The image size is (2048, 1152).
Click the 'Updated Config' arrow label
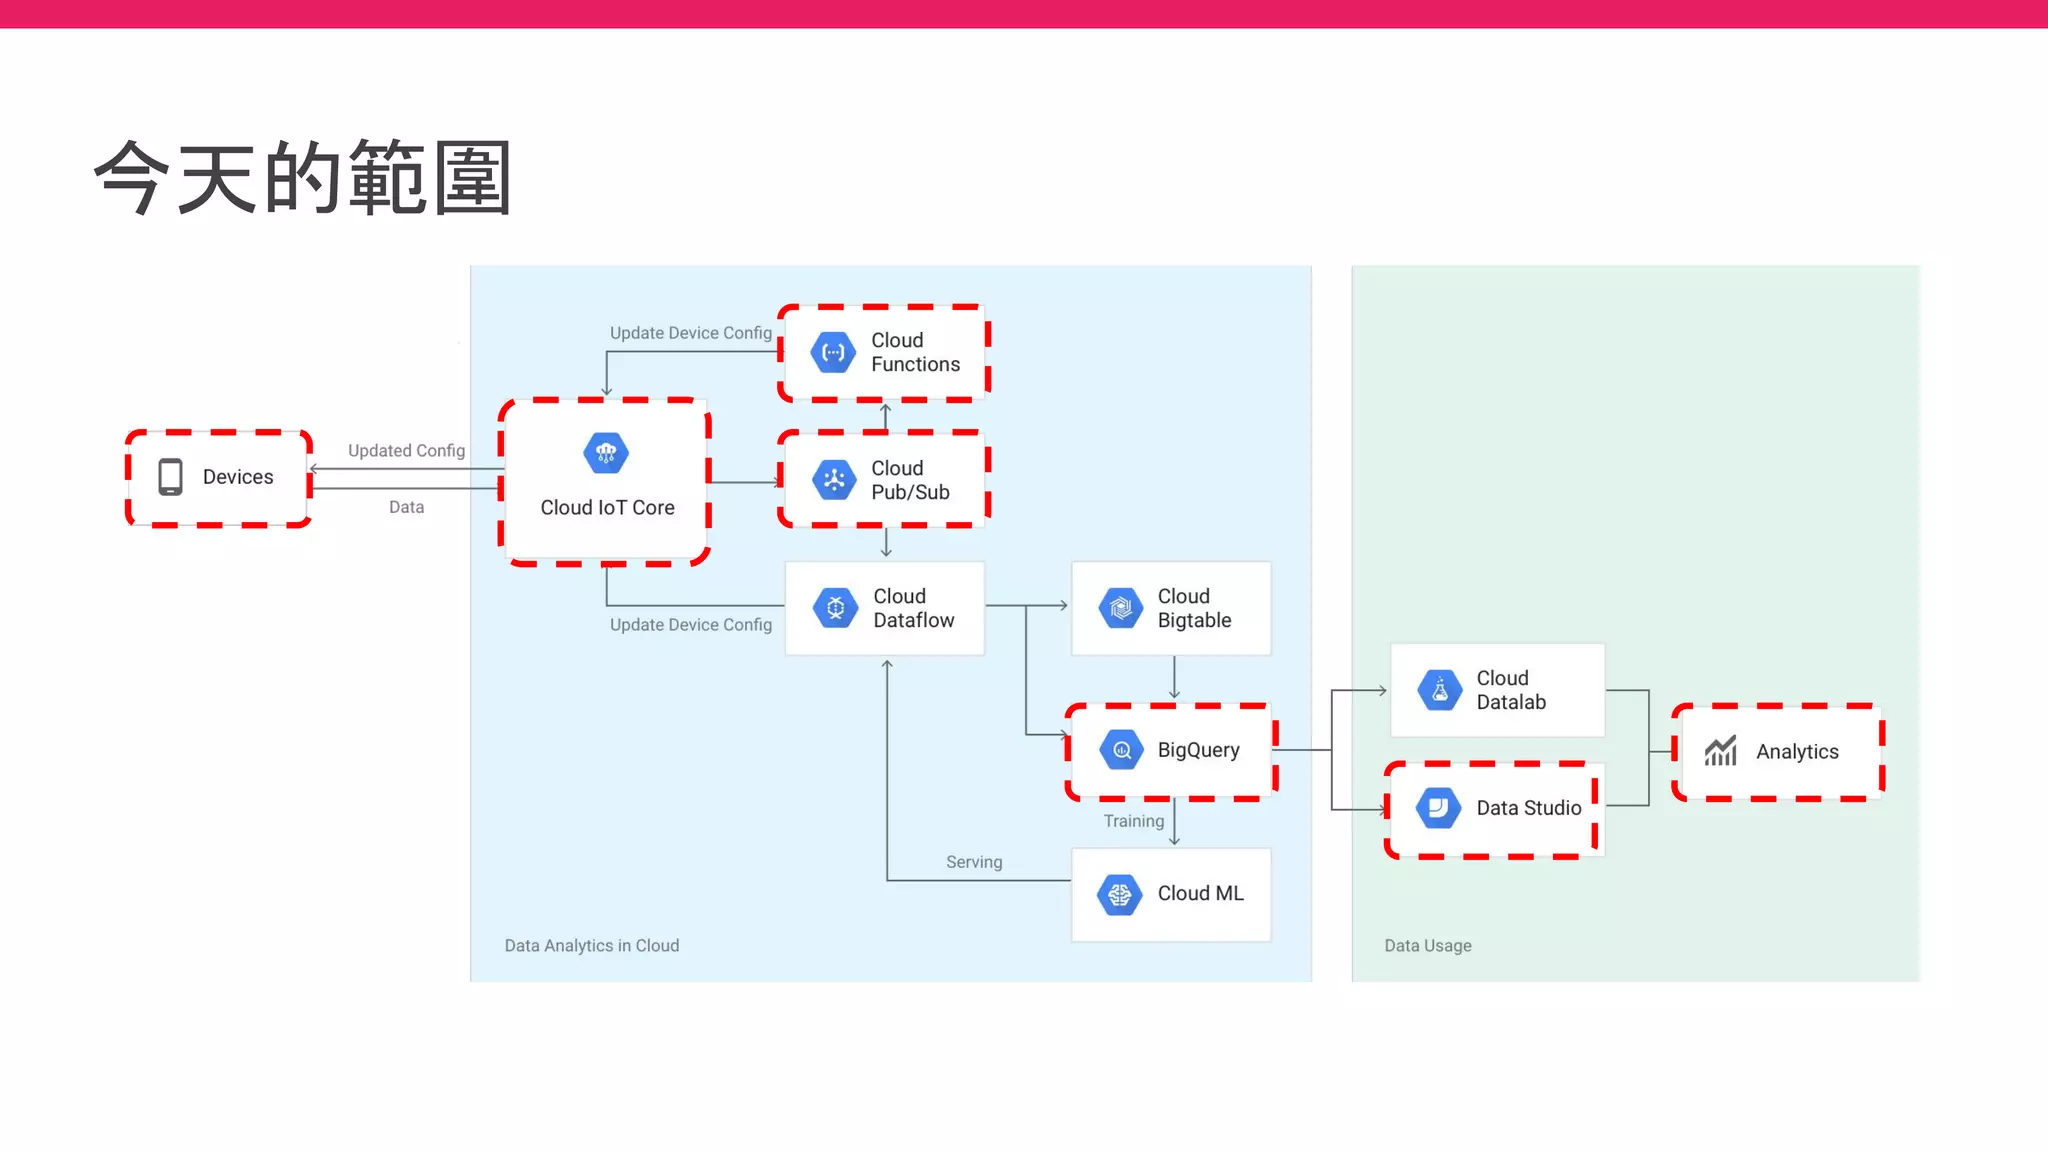[406, 450]
